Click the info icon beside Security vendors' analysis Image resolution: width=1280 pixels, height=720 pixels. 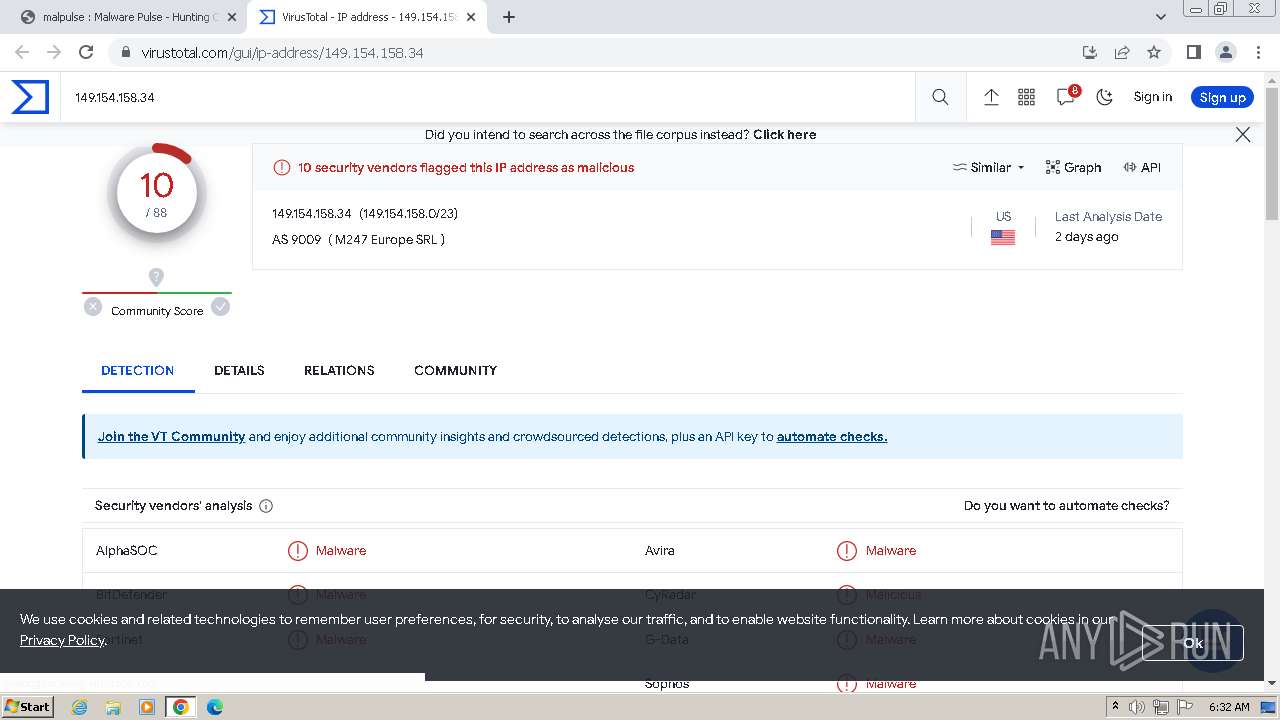[x=266, y=506]
